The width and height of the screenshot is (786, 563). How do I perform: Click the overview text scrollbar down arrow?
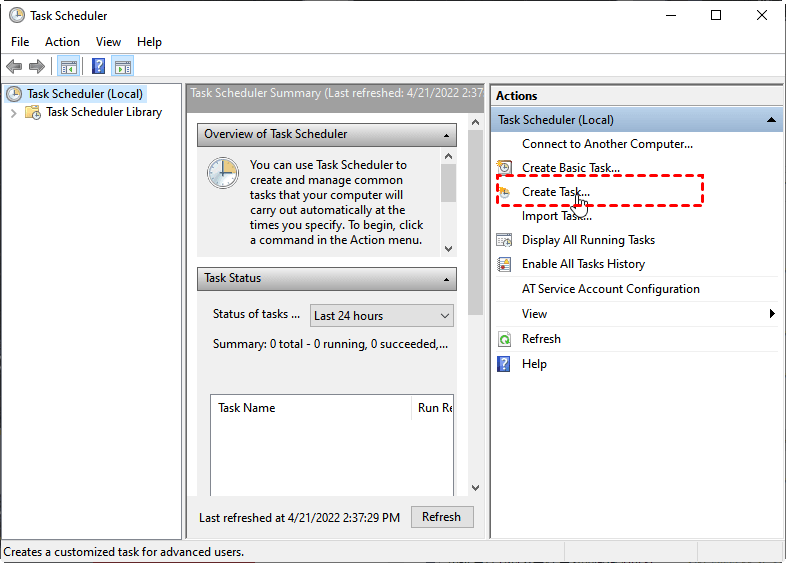click(x=449, y=249)
